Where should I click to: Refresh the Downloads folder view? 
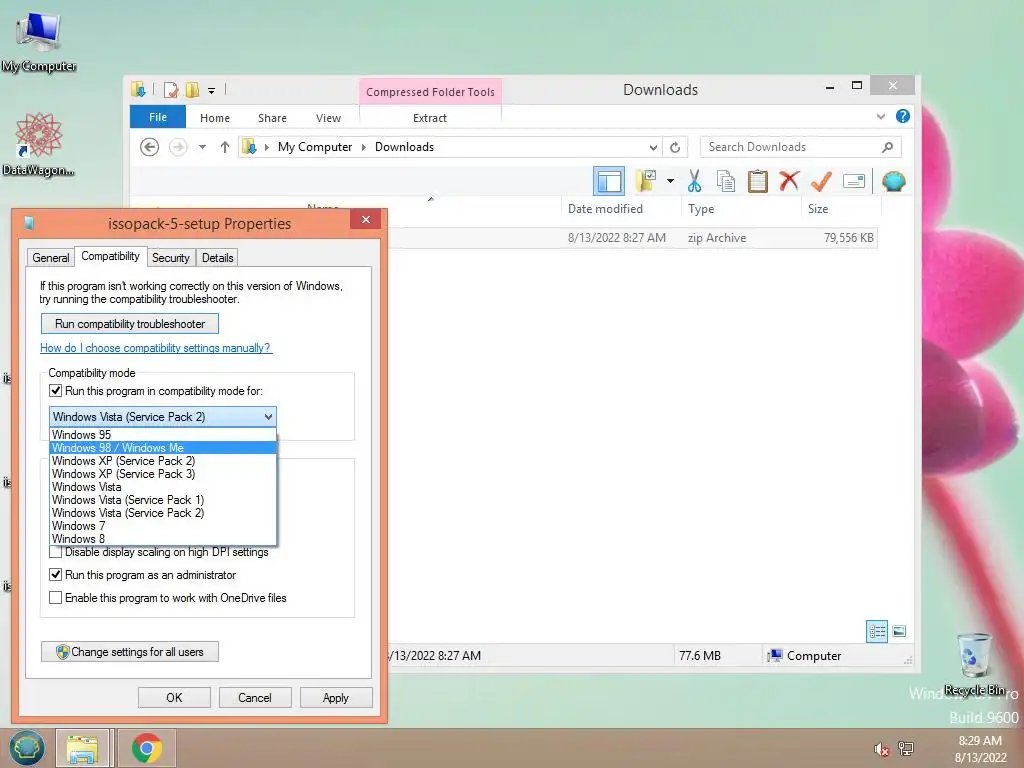pos(675,147)
